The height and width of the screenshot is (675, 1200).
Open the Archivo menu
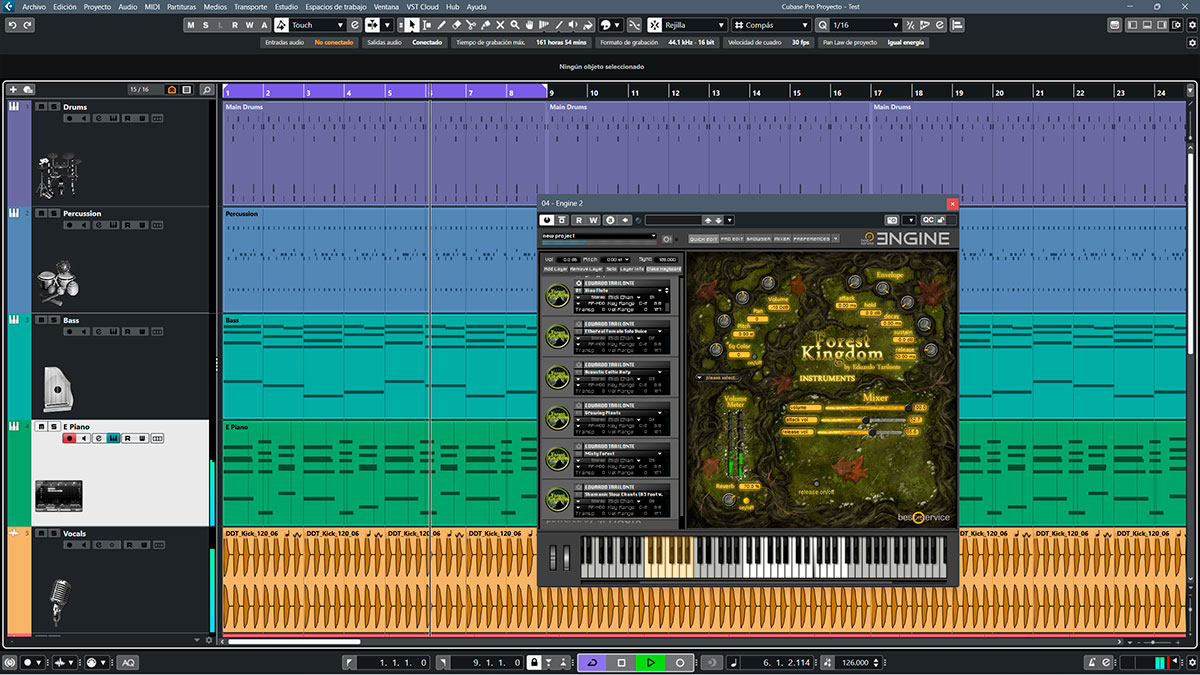point(34,6)
